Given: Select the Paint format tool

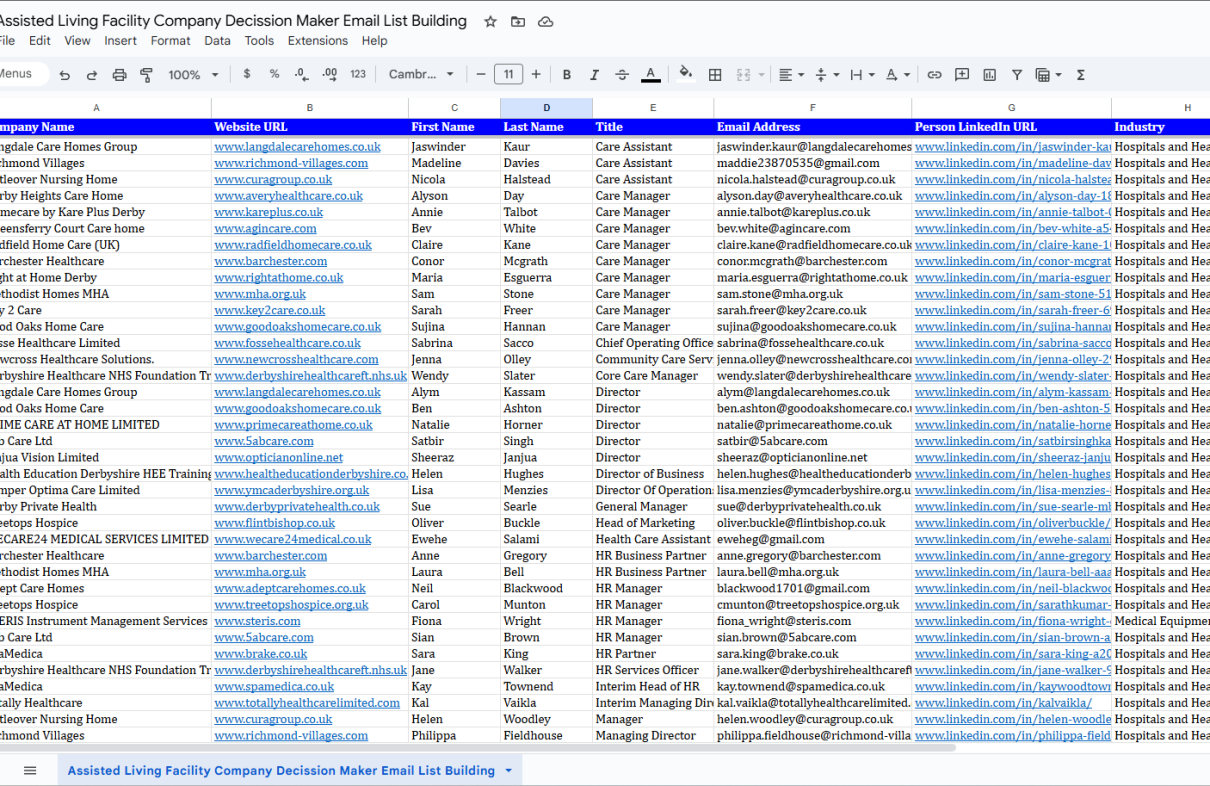Looking at the screenshot, I should pos(147,75).
